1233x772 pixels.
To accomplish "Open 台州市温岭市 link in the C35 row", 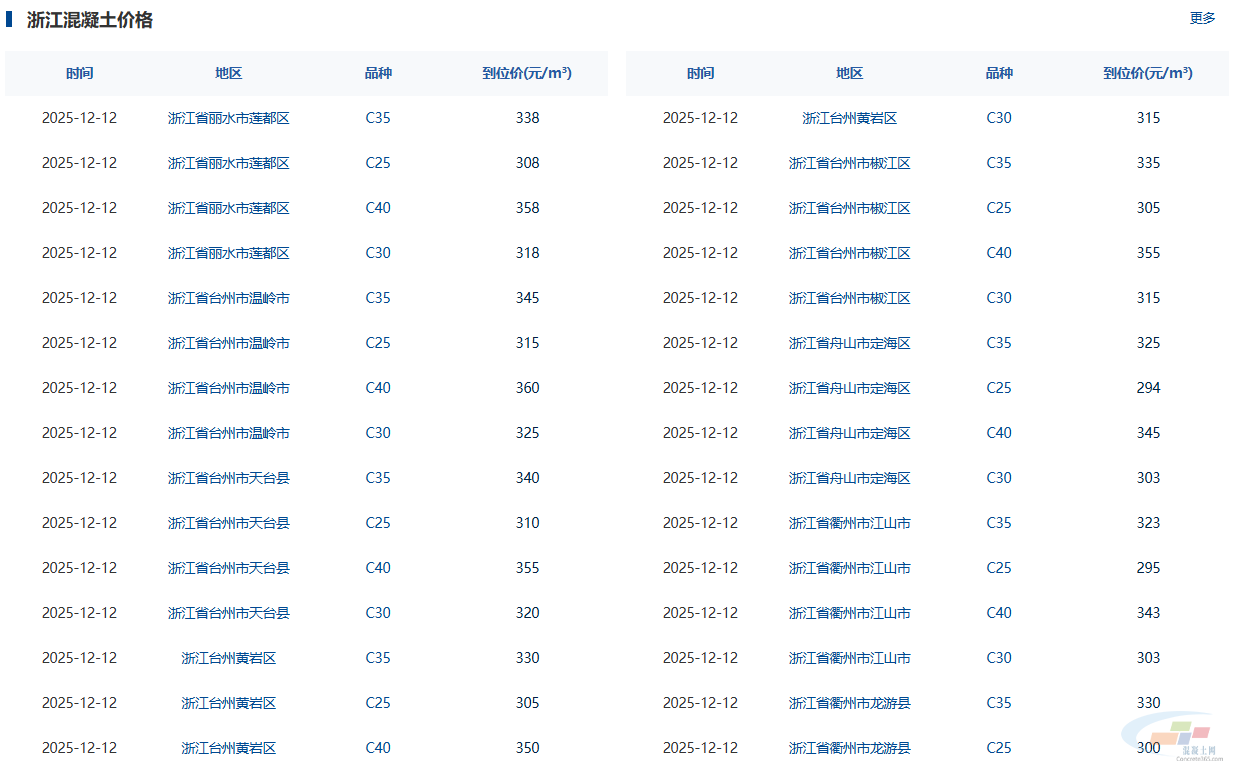I will click(x=228, y=298).
